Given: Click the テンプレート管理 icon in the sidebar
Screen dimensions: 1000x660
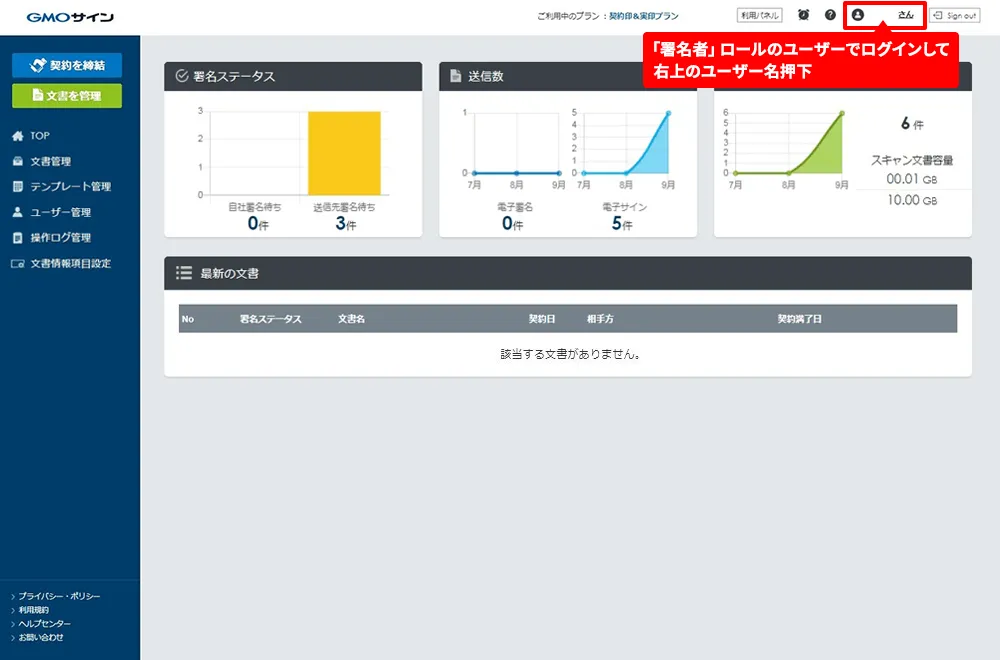Looking at the screenshot, I should 17,187.
